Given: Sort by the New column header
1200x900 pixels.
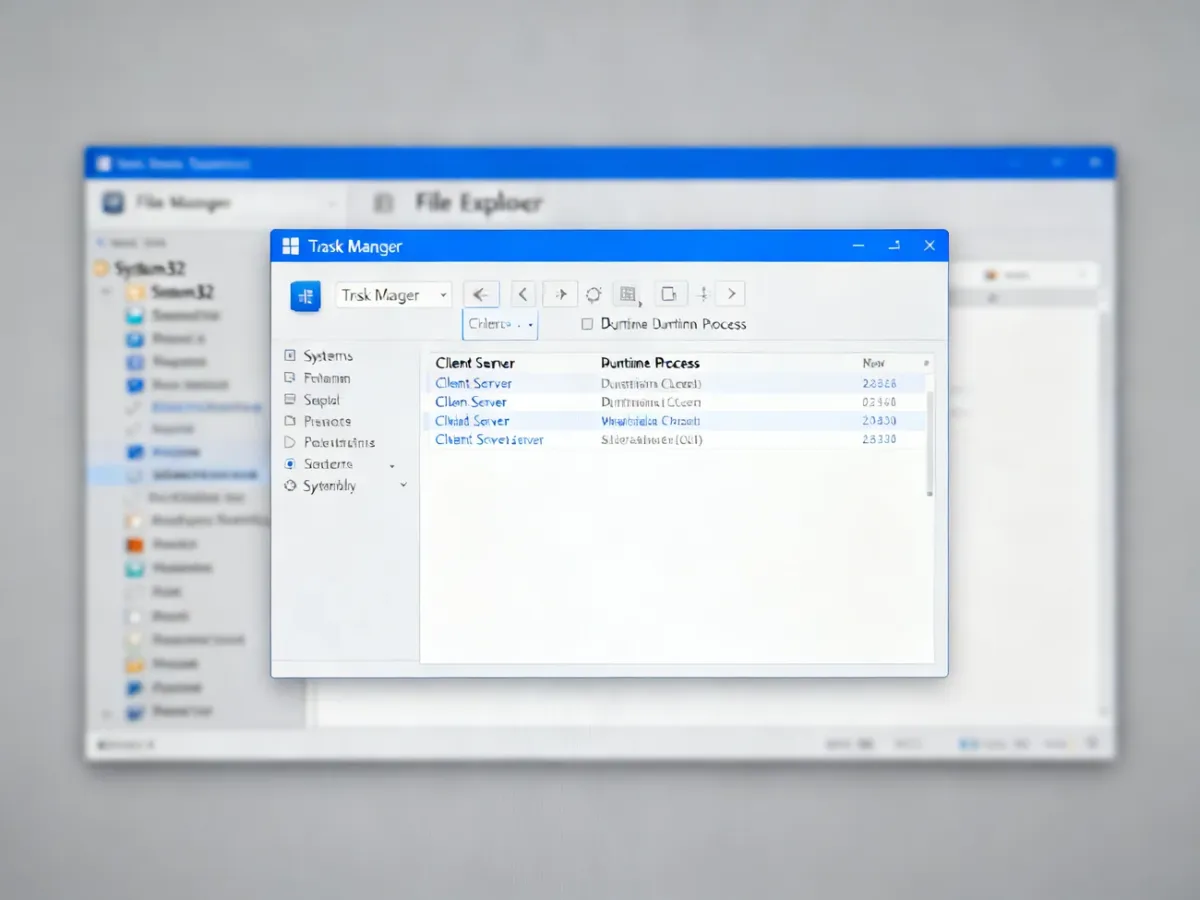Looking at the screenshot, I should tap(874, 363).
